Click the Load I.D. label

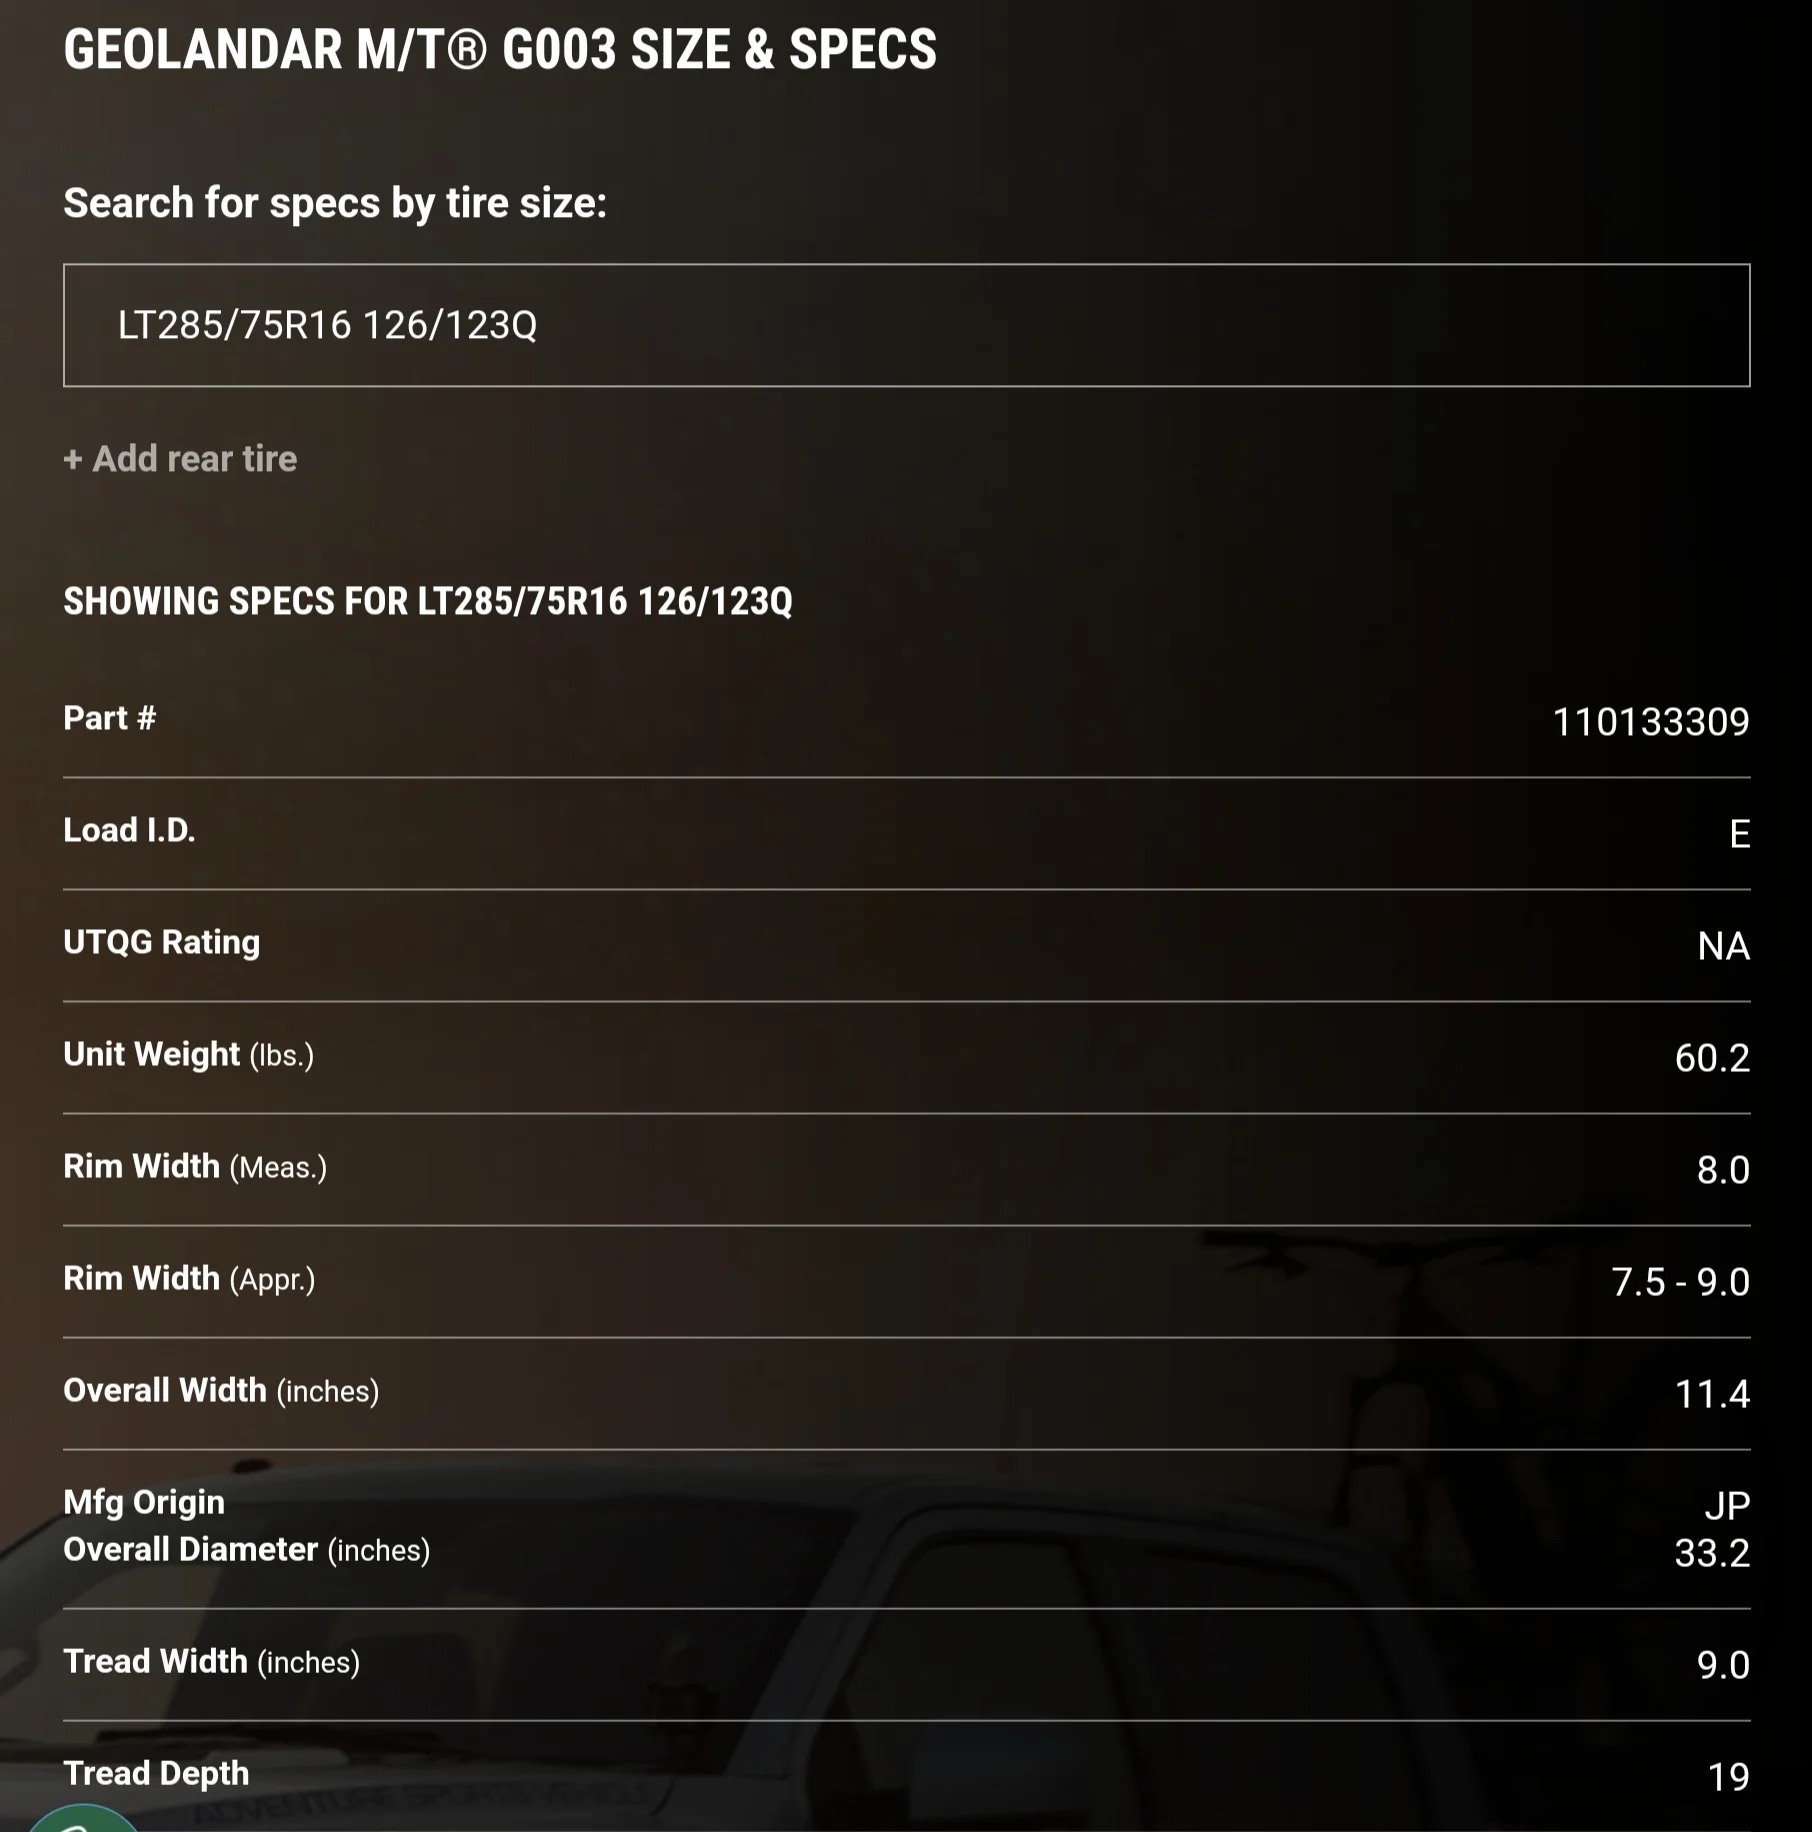coord(129,830)
